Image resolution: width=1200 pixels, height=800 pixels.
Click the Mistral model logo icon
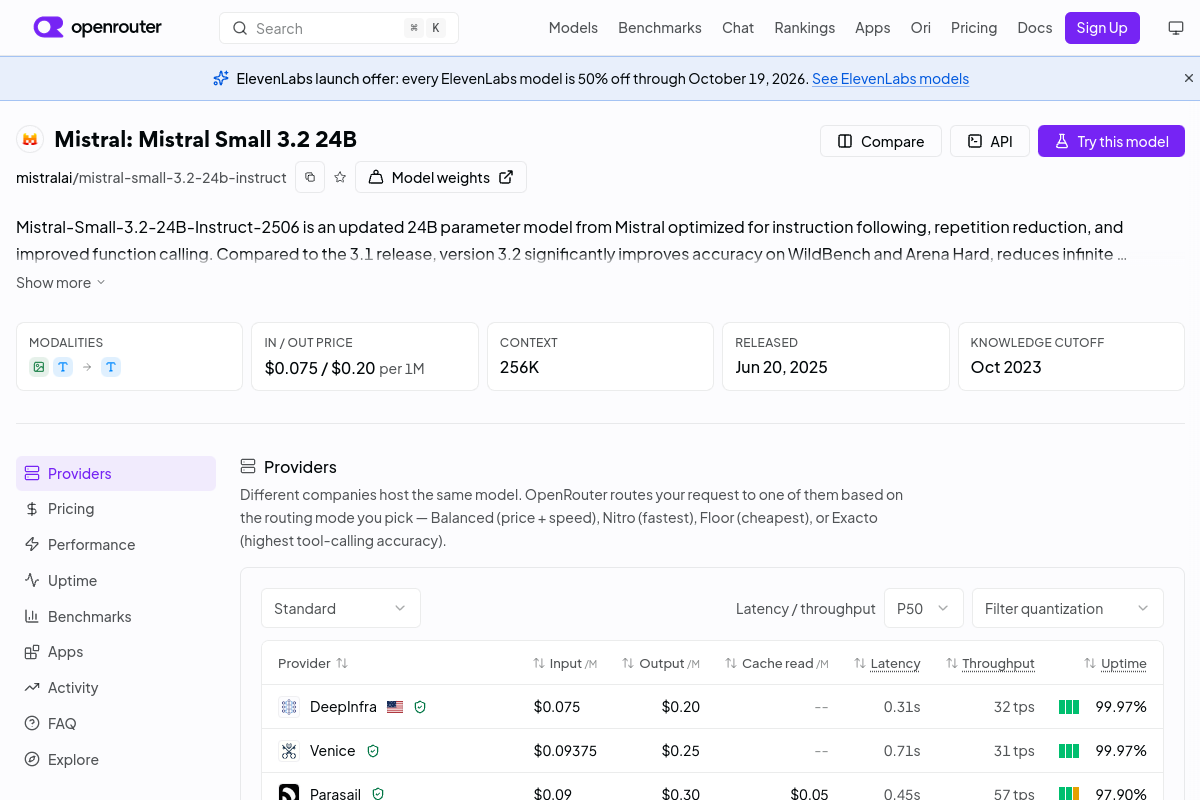click(30, 139)
